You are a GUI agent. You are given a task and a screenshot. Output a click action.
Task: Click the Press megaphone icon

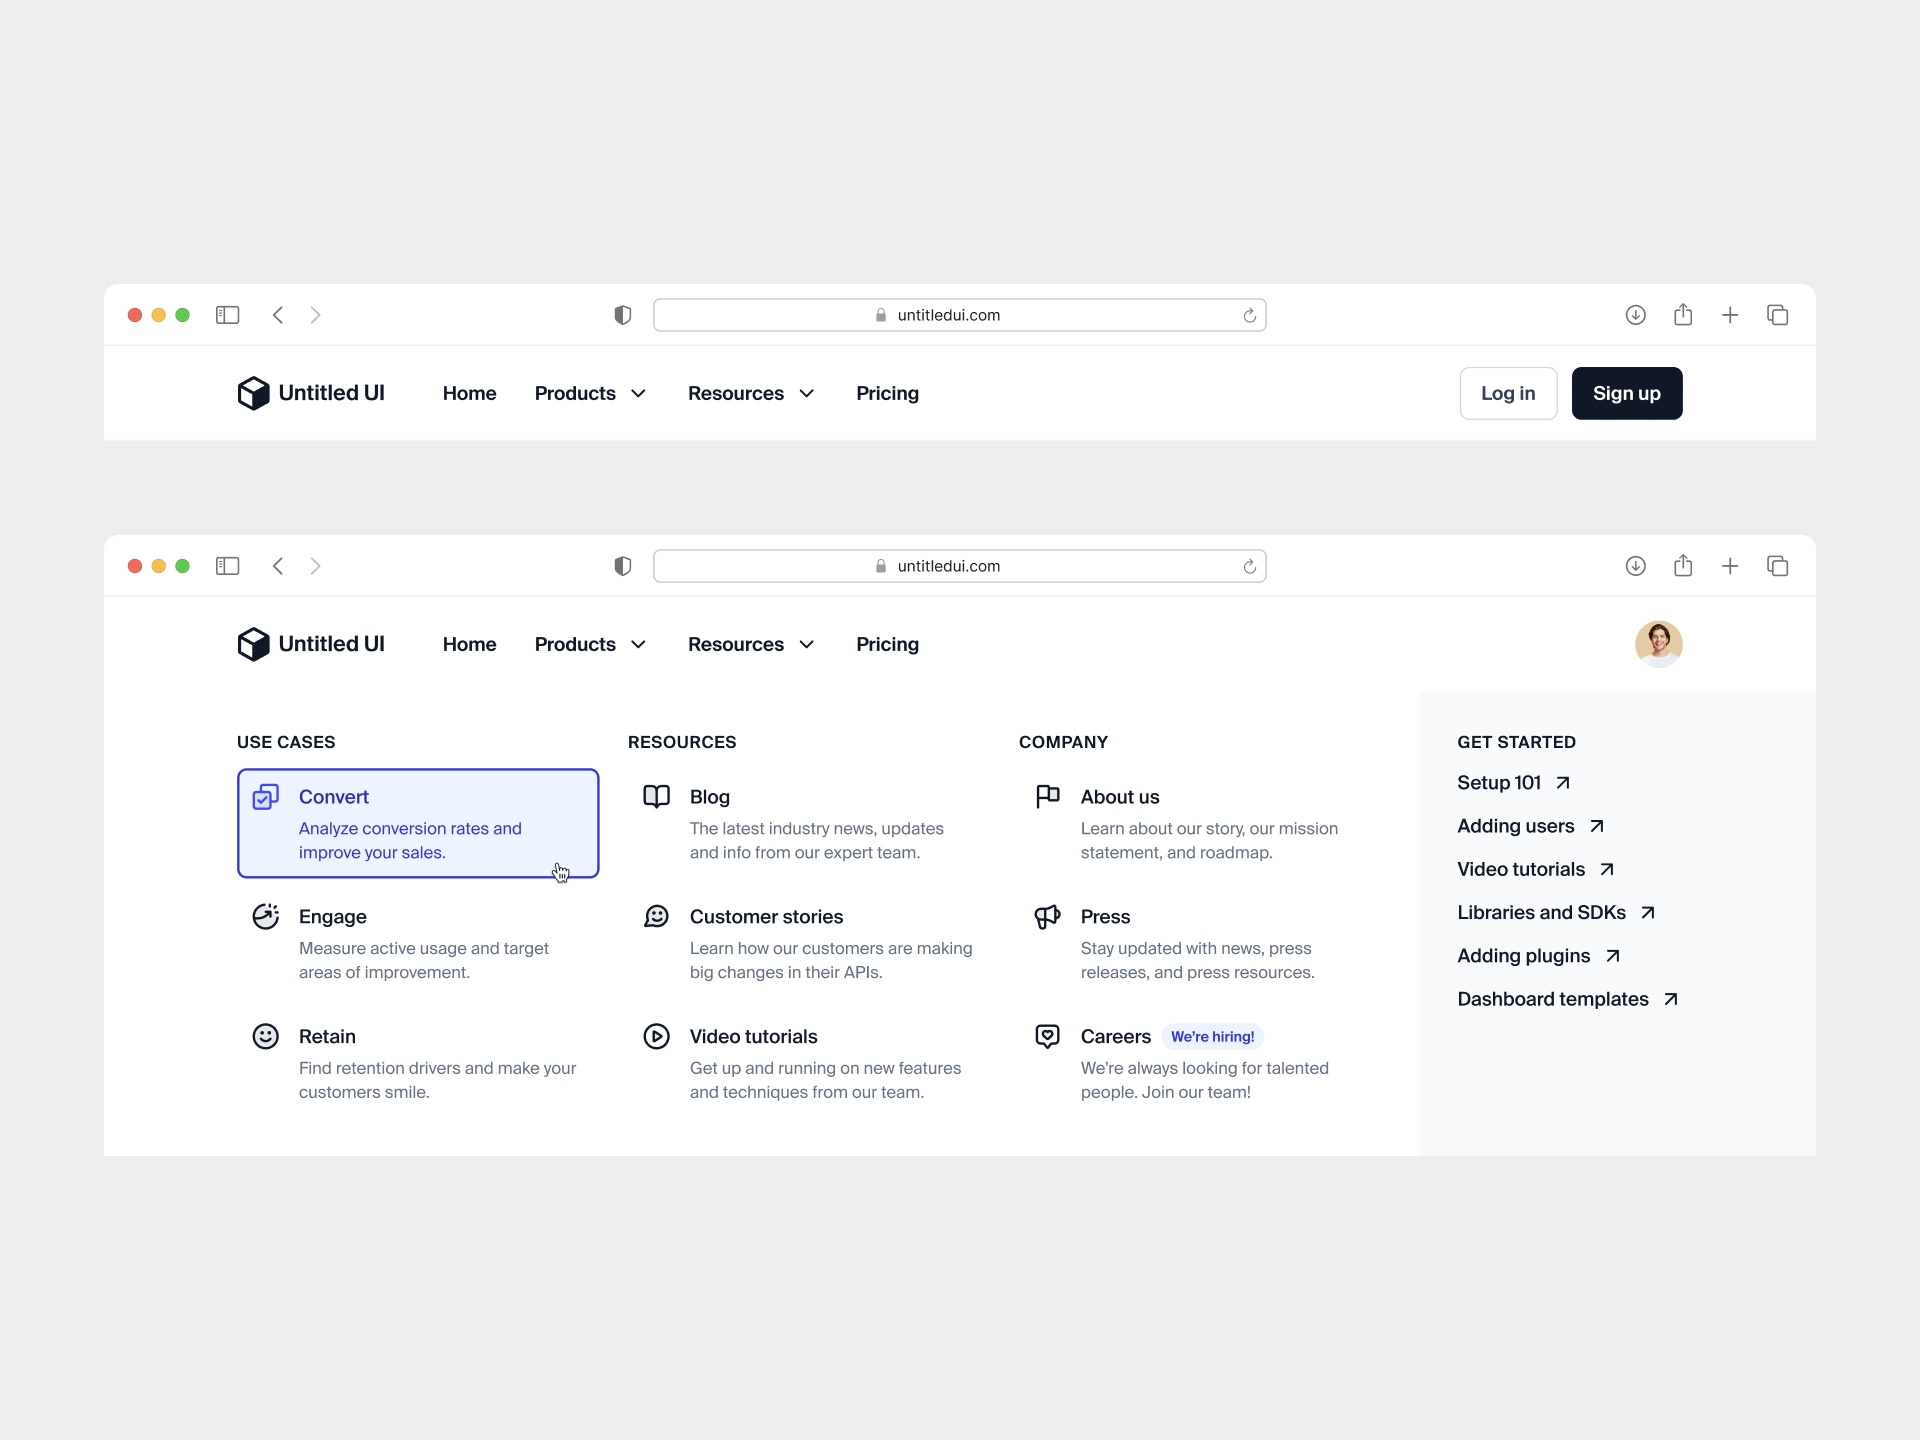[x=1047, y=916]
